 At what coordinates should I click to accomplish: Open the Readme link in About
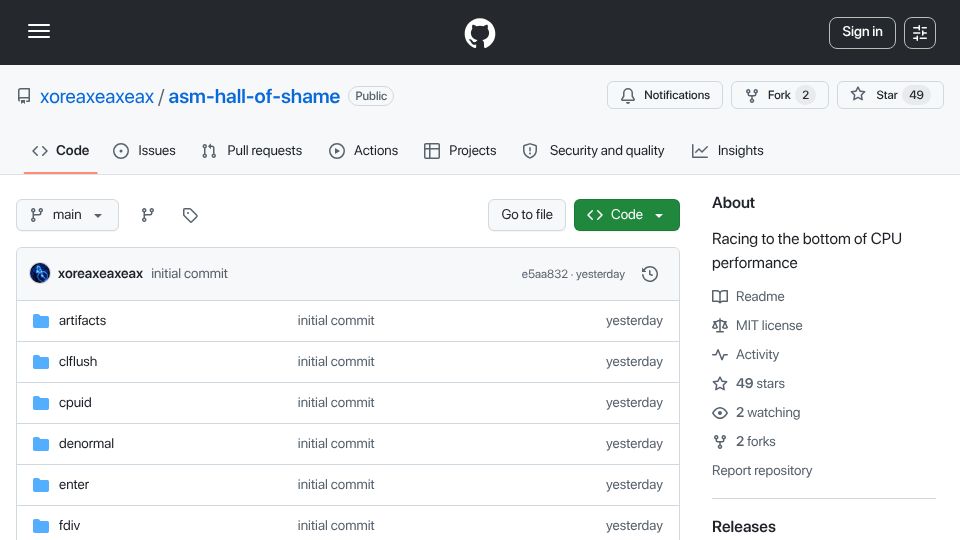(x=760, y=296)
